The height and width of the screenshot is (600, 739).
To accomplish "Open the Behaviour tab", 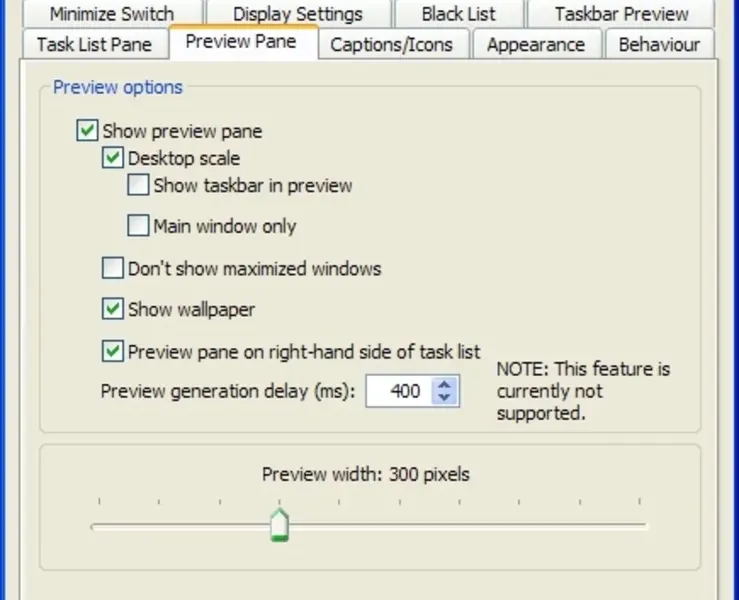I will tap(658, 45).
